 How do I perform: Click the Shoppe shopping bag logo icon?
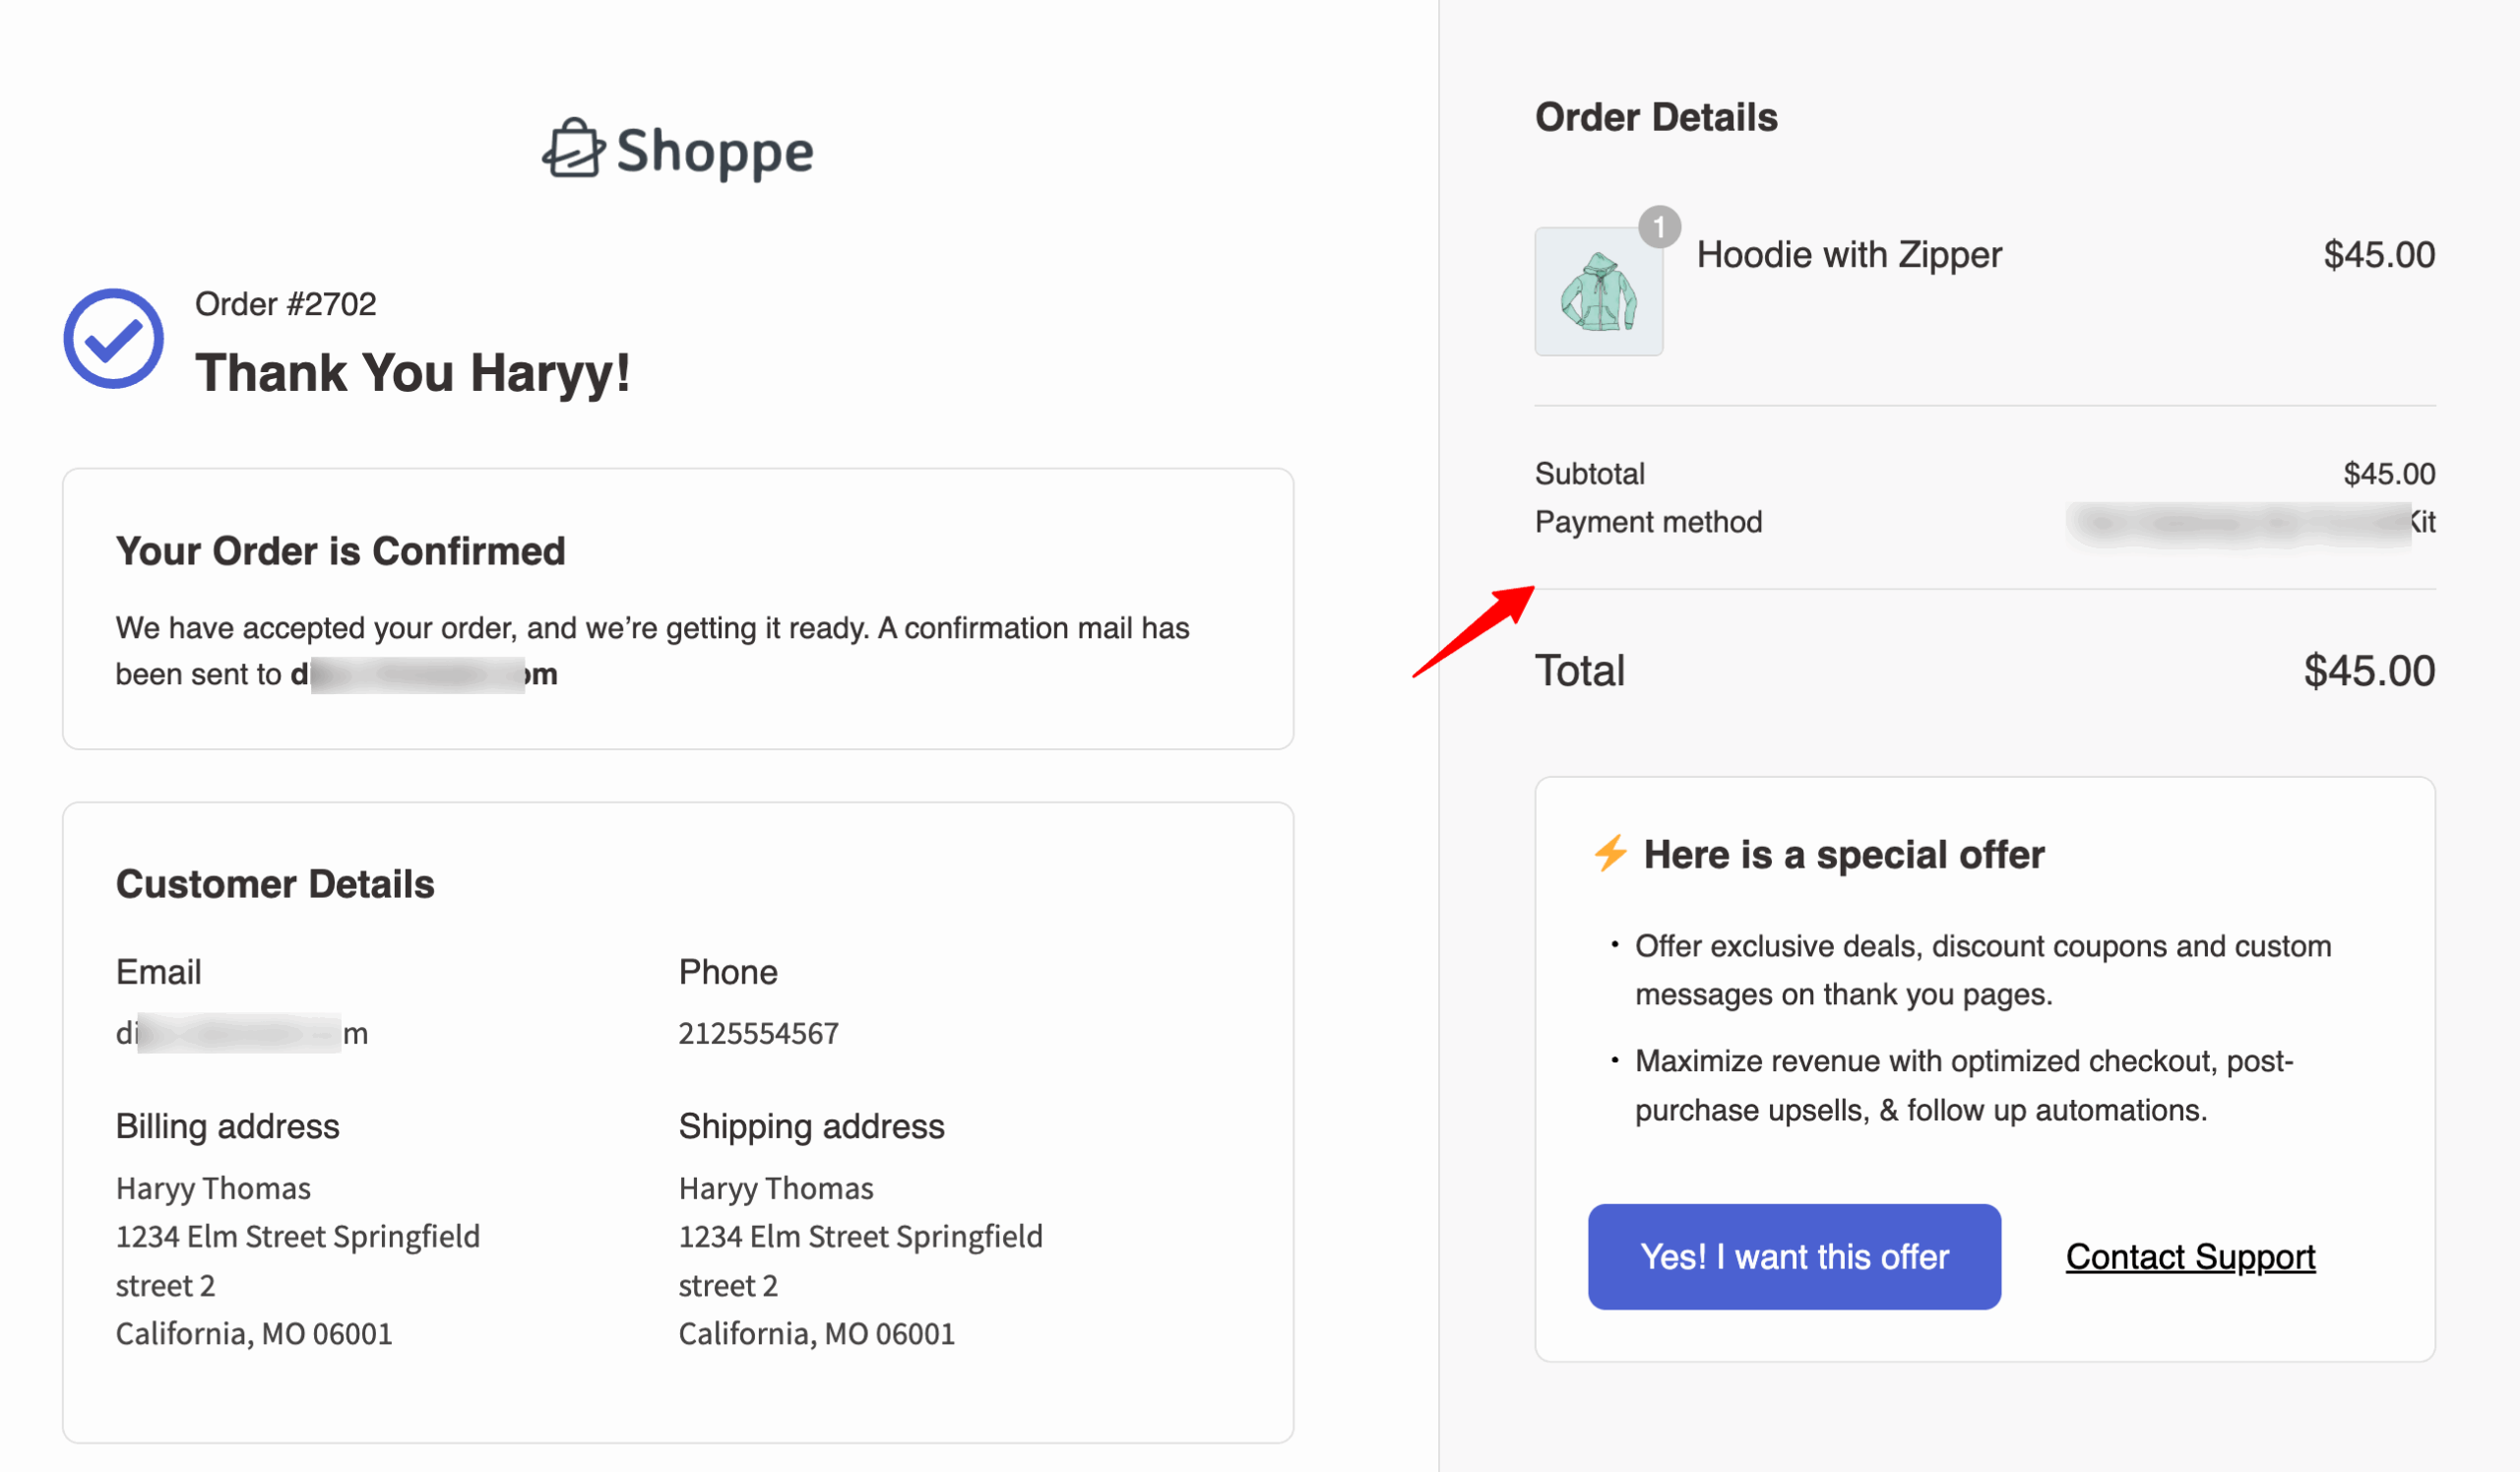(x=573, y=150)
